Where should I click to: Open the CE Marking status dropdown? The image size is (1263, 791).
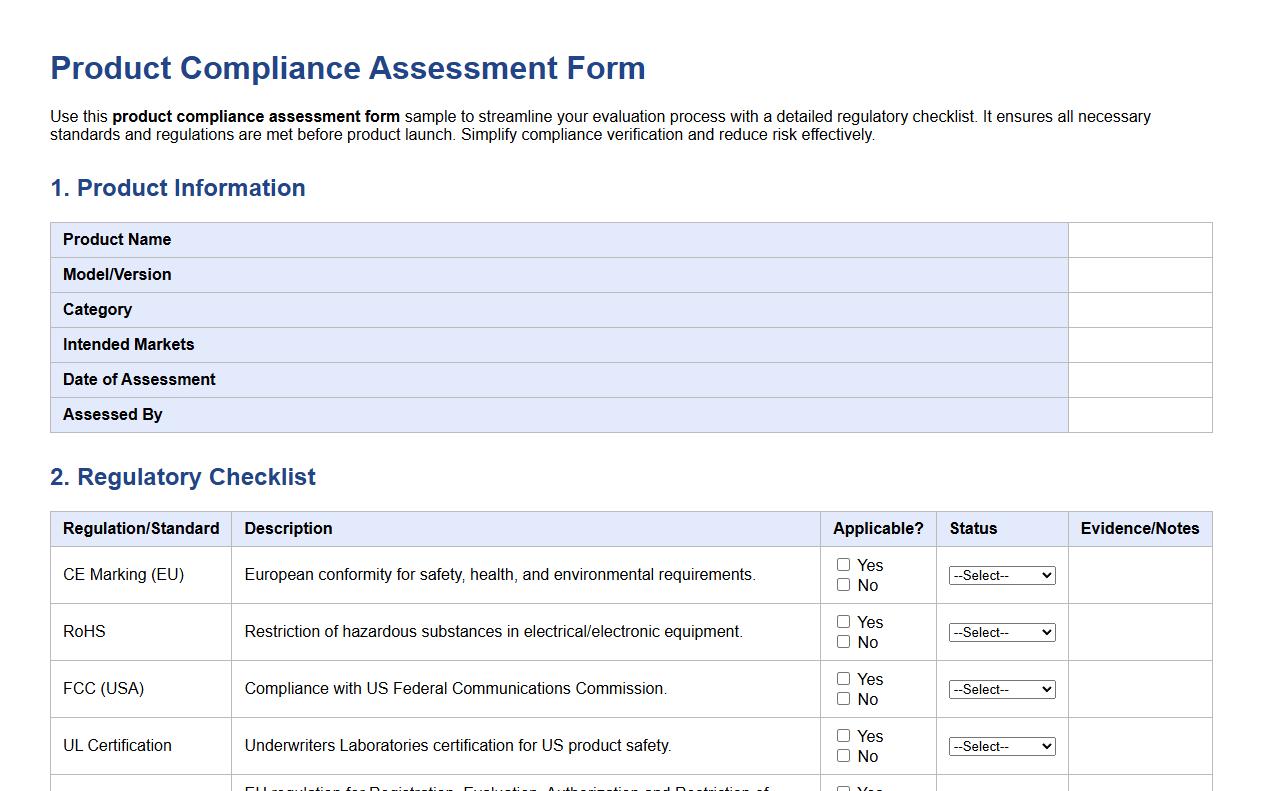[1002, 575]
